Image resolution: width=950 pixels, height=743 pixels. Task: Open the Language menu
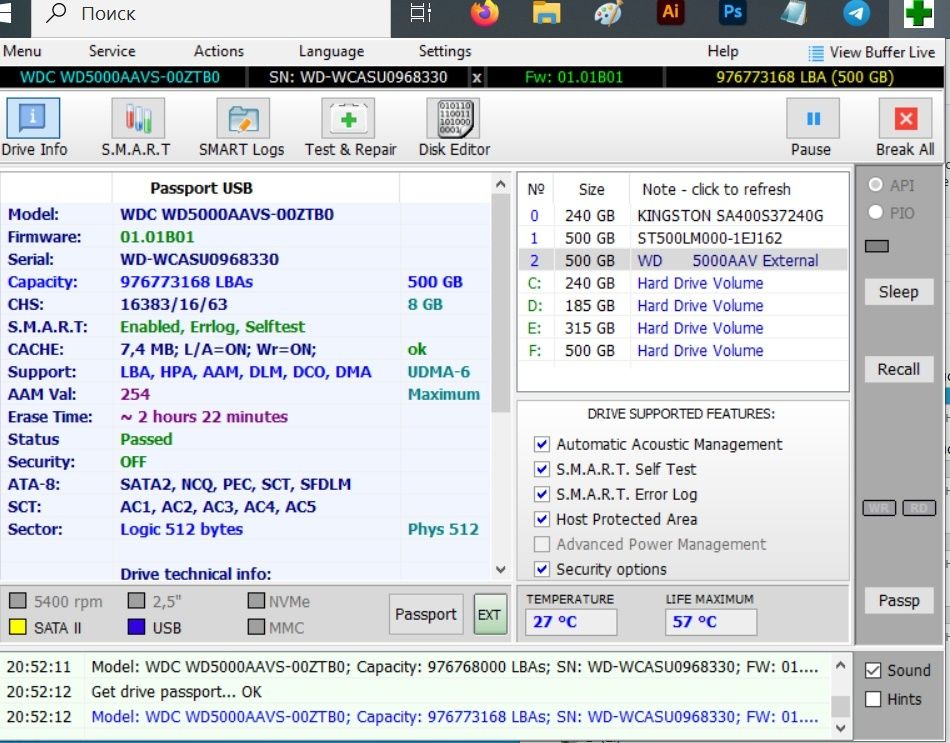[331, 51]
